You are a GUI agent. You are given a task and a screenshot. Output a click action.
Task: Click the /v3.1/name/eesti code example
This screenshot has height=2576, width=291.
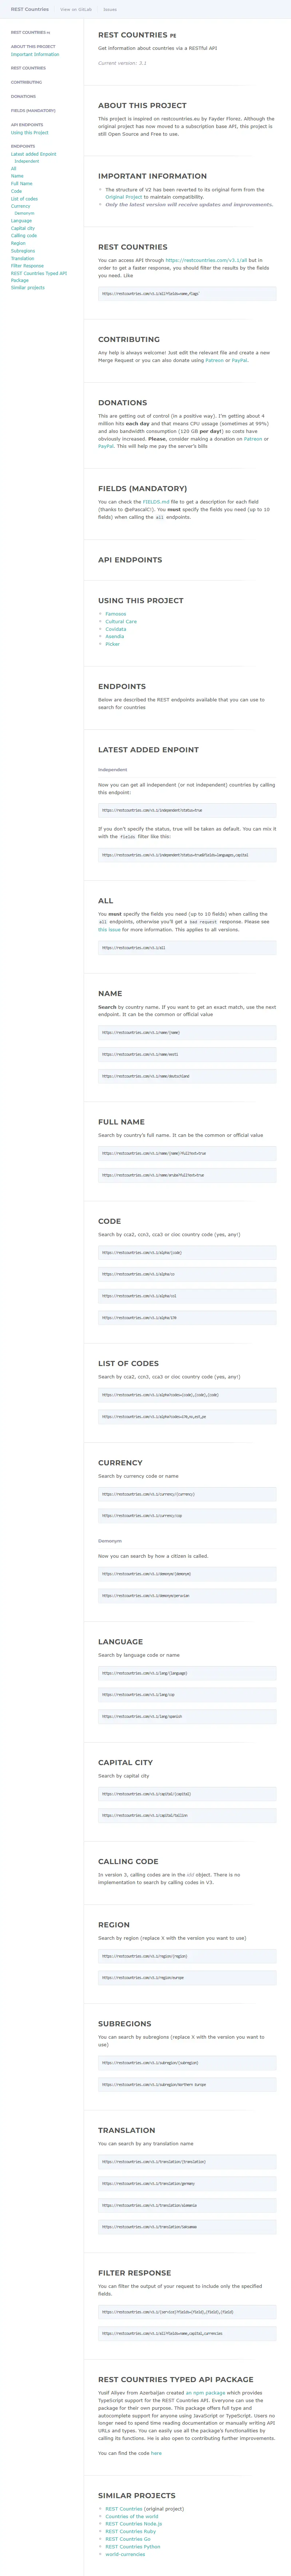(x=187, y=1054)
